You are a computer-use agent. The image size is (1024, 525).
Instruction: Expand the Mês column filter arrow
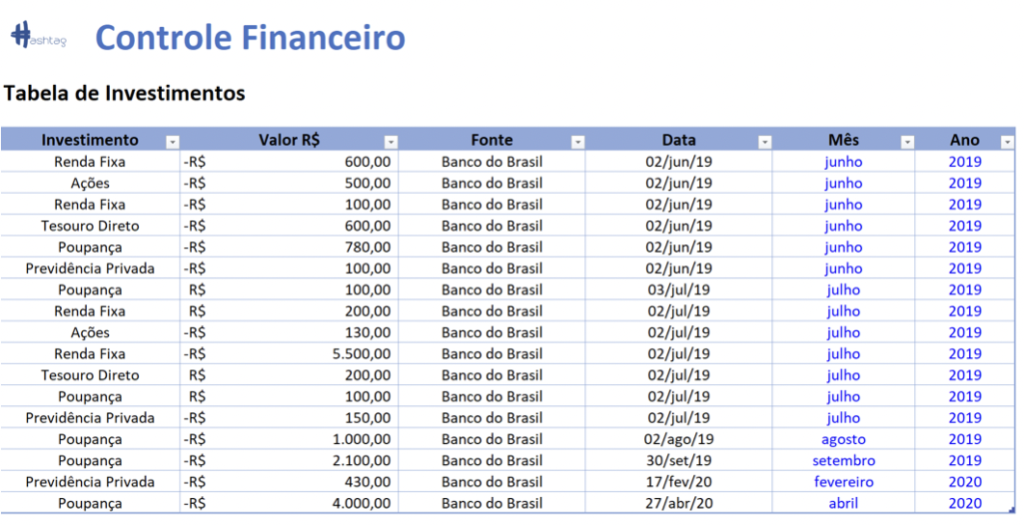tap(908, 141)
